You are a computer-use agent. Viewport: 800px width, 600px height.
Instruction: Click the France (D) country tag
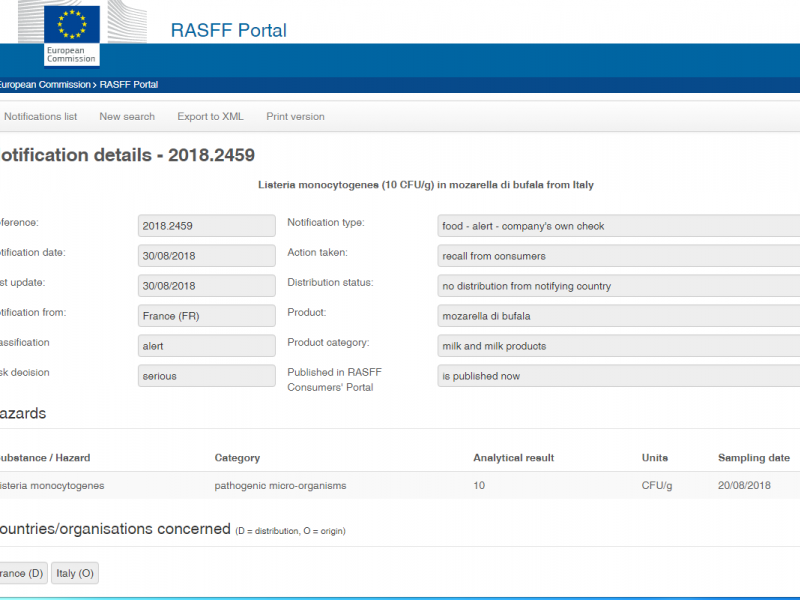[23, 573]
